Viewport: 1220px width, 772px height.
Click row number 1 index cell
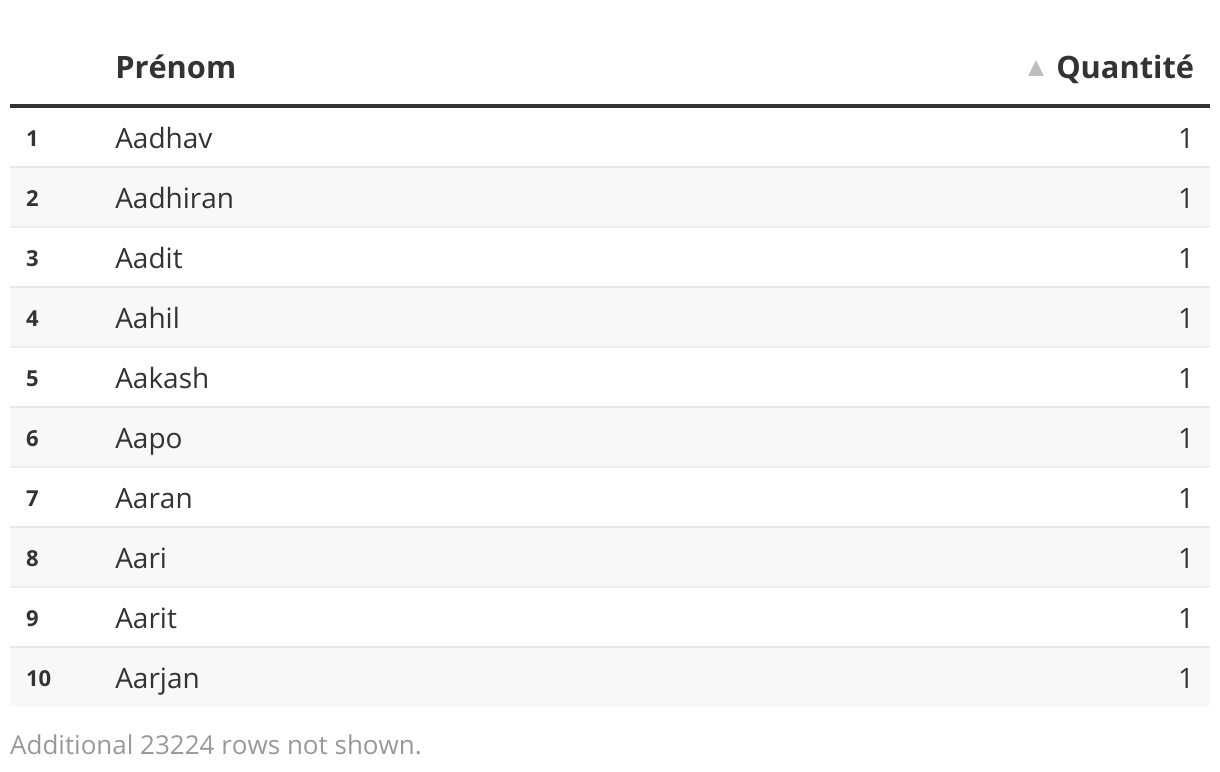tap(32, 138)
